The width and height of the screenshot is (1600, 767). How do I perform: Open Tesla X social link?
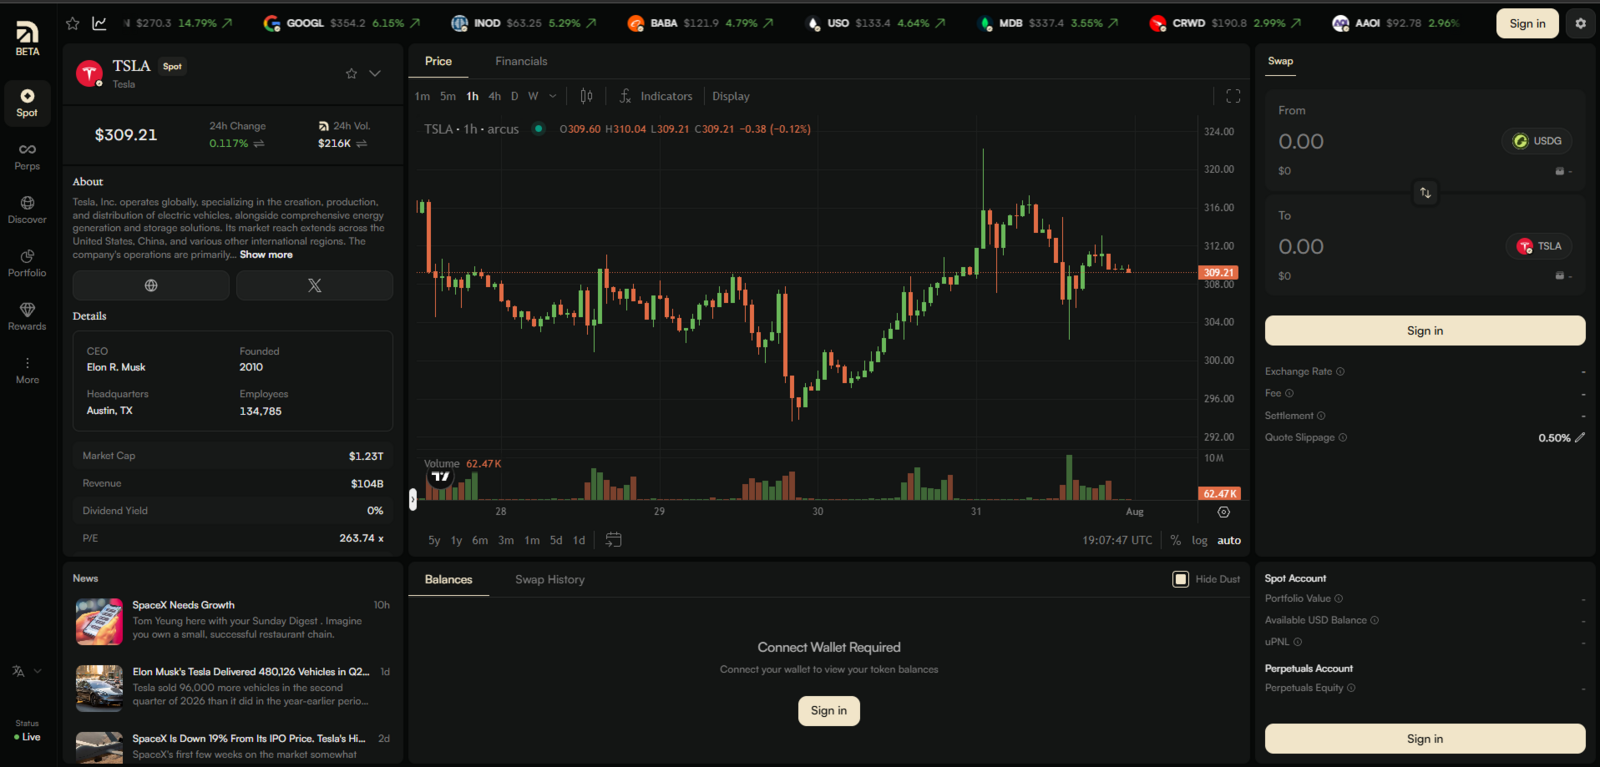(314, 285)
